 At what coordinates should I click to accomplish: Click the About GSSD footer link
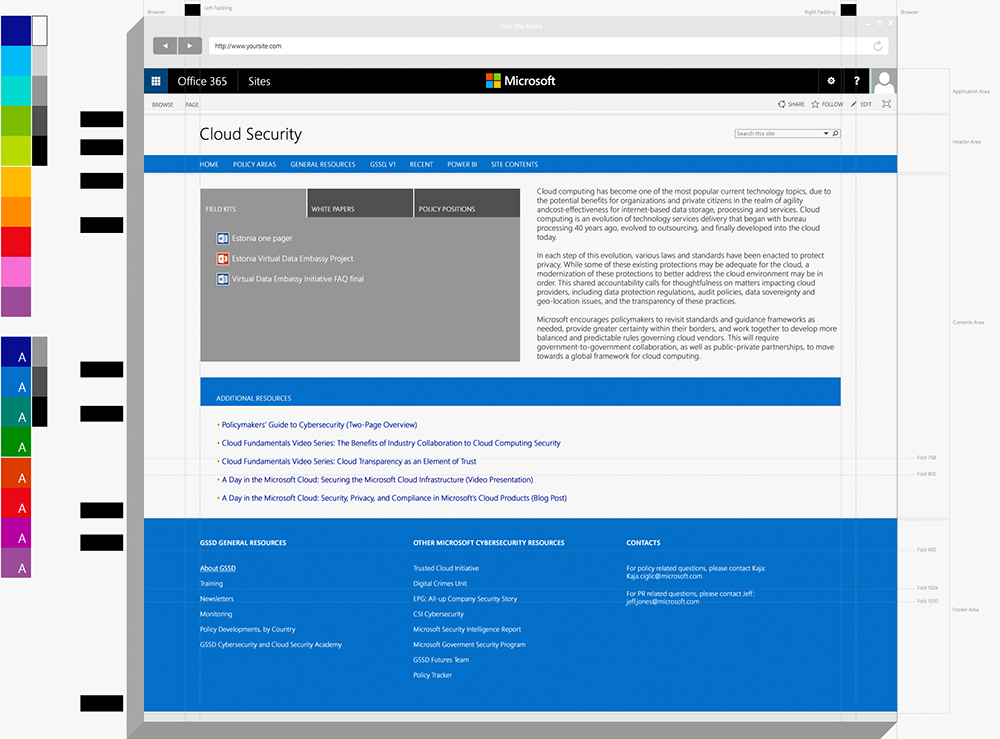click(x=217, y=567)
